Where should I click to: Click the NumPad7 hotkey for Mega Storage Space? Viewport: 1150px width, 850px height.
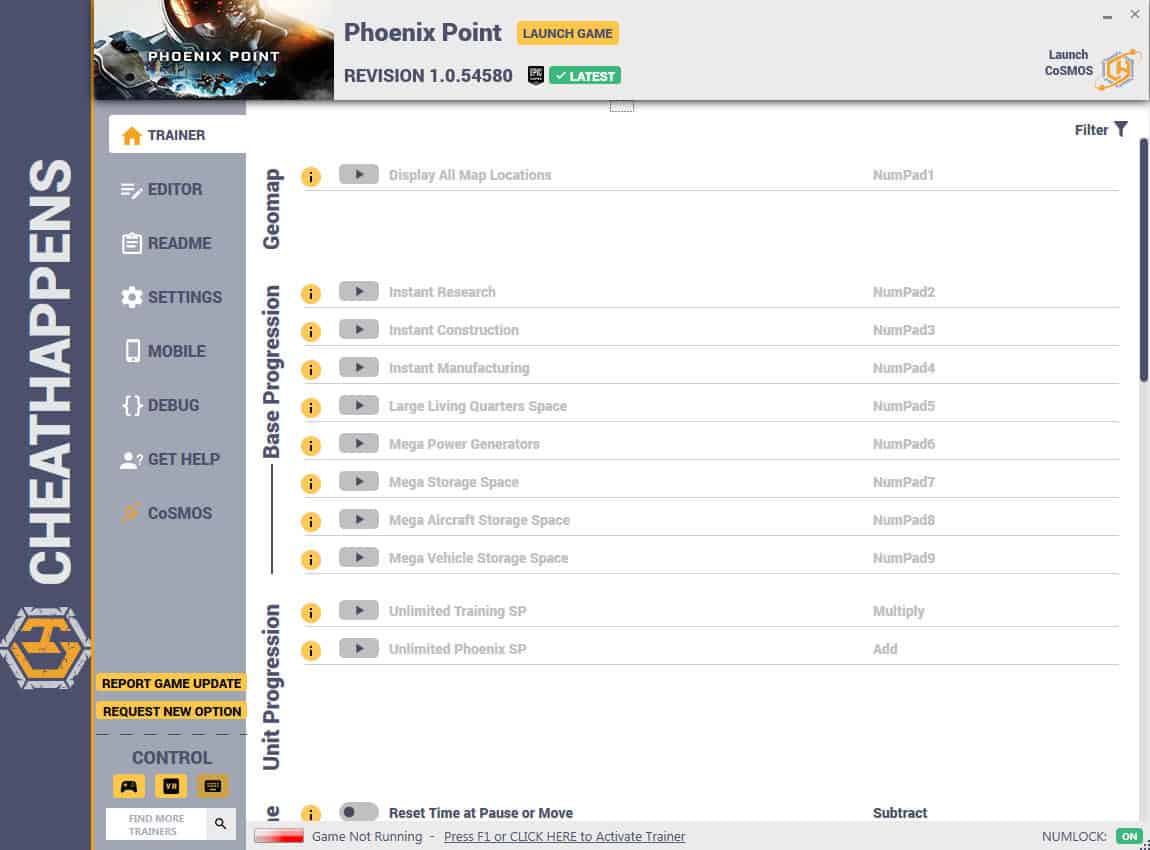[904, 483]
